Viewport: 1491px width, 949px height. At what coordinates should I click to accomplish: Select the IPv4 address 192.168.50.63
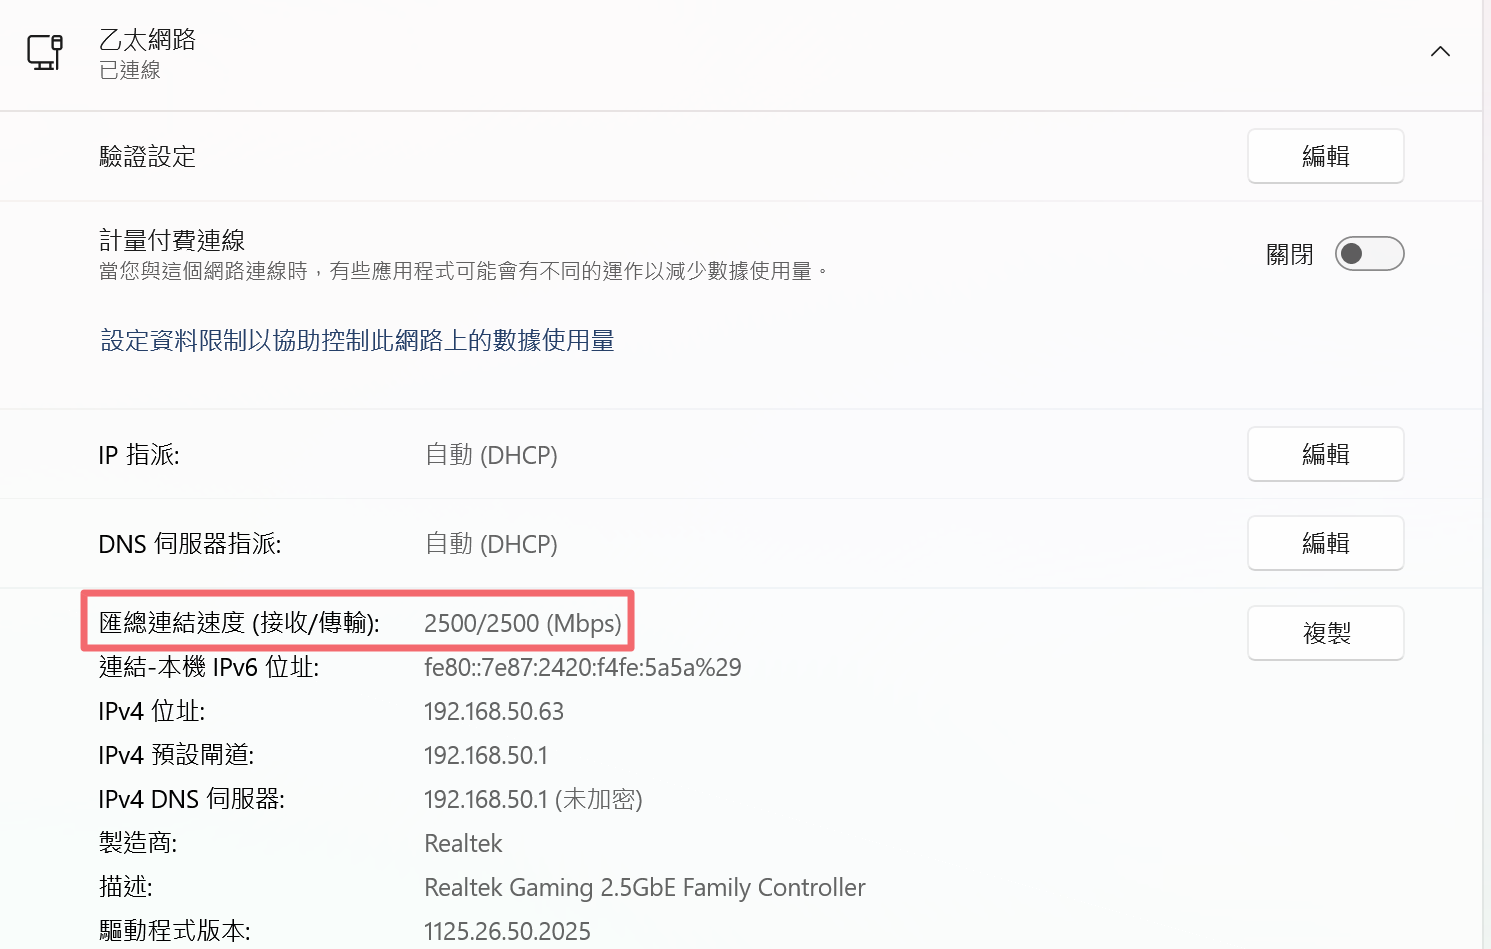(x=494, y=711)
